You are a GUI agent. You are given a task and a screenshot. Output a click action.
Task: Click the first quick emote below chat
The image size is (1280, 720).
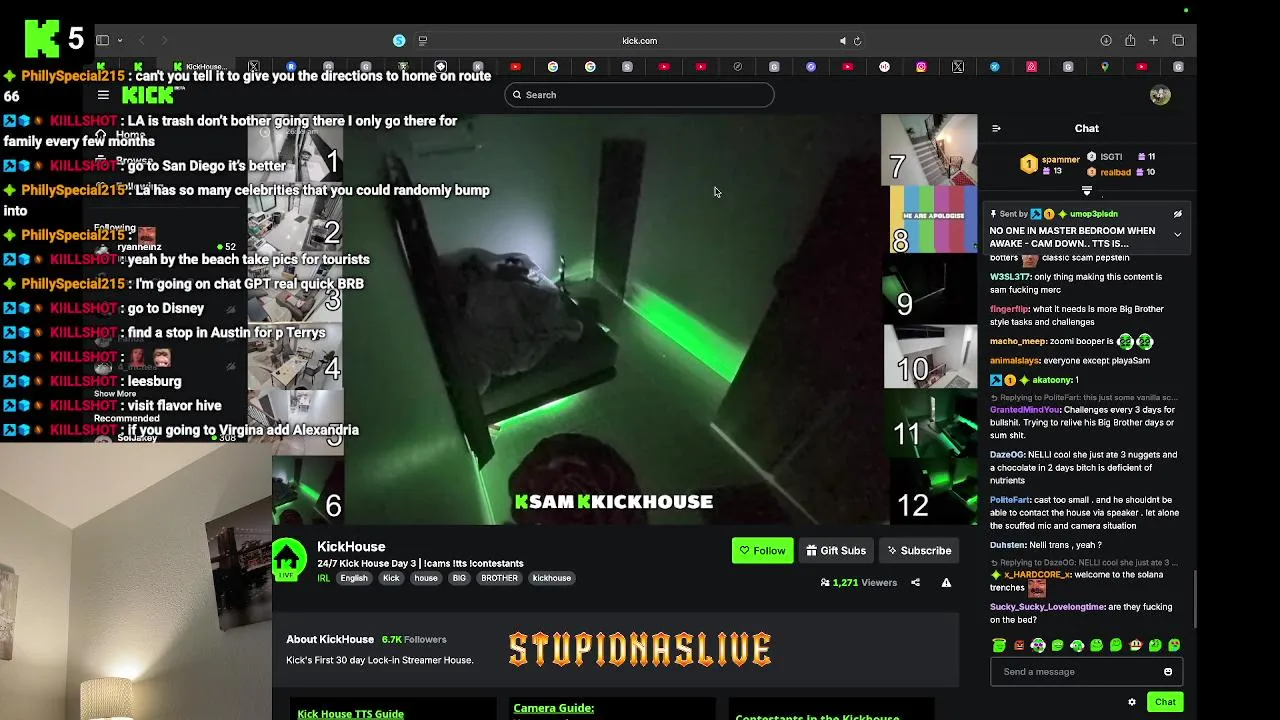pos(998,646)
